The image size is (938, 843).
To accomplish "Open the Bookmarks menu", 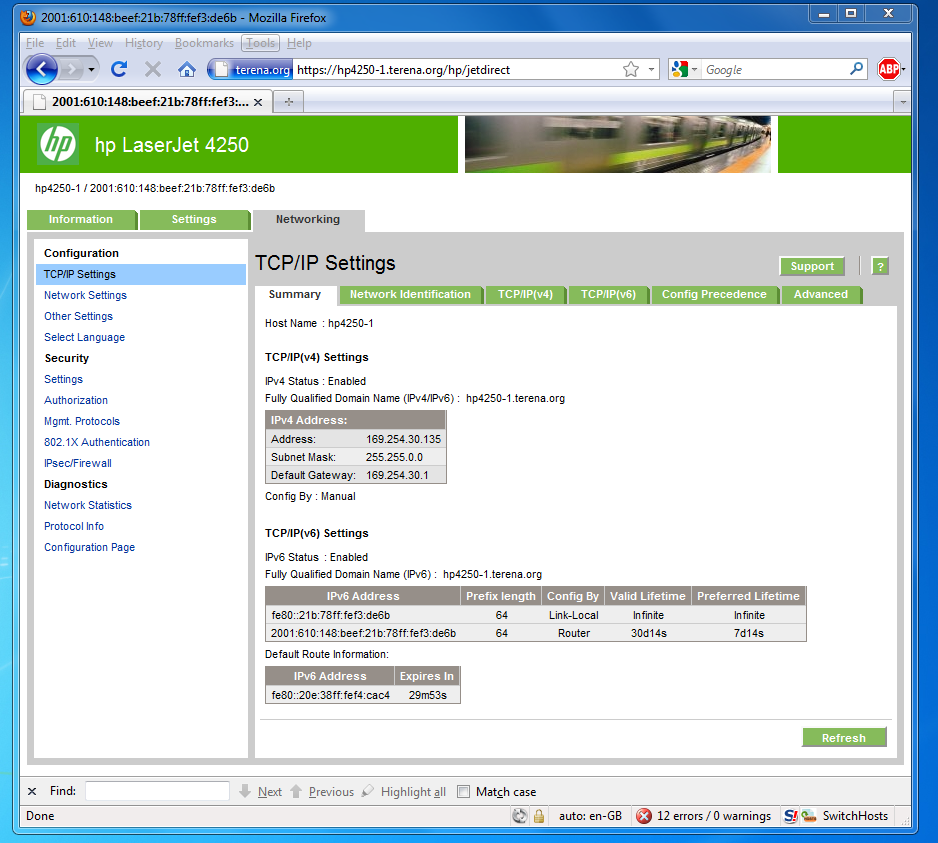I will tap(204, 43).
